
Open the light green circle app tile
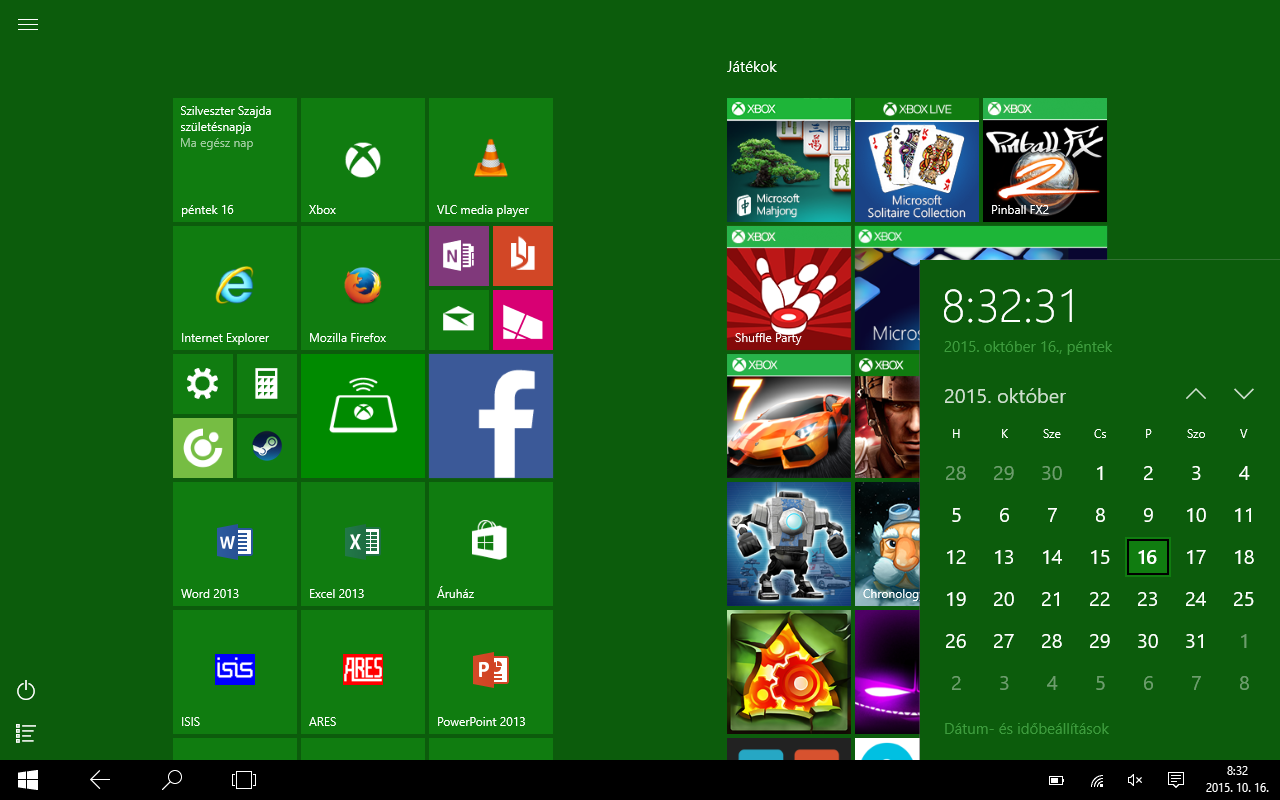click(x=203, y=448)
